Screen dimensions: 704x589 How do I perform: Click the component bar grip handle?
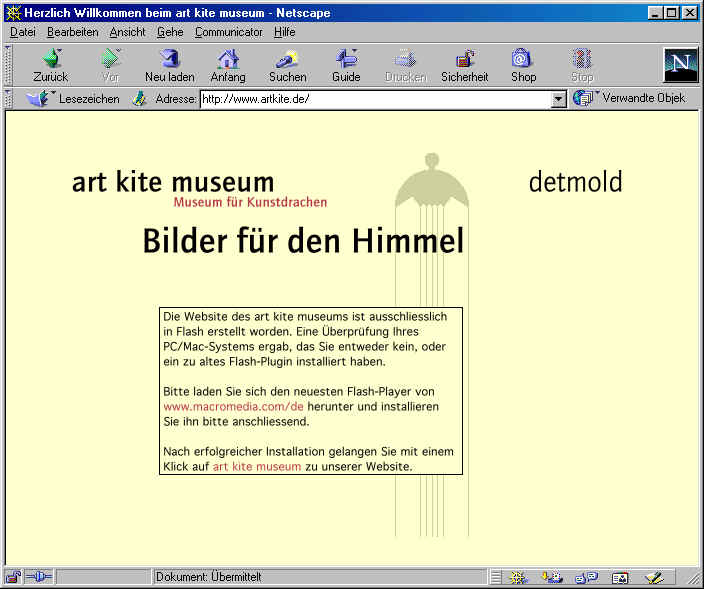[x=496, y=577]
